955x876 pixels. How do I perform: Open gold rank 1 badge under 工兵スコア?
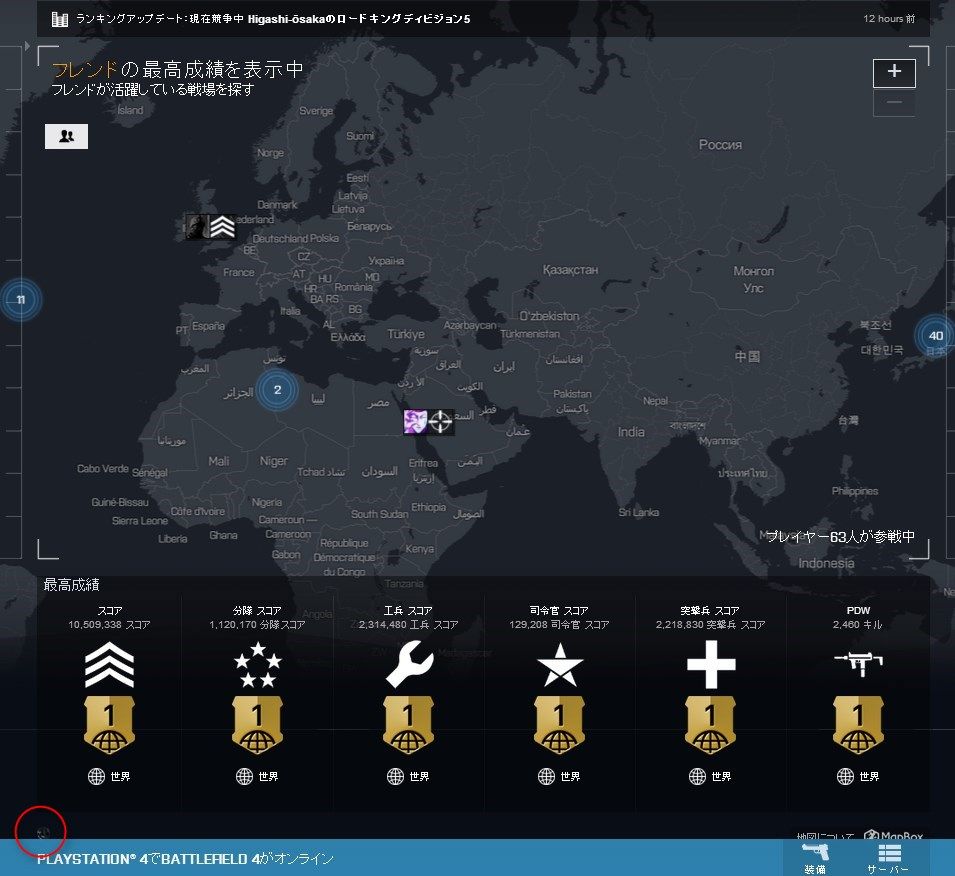(x=409, y=725)
